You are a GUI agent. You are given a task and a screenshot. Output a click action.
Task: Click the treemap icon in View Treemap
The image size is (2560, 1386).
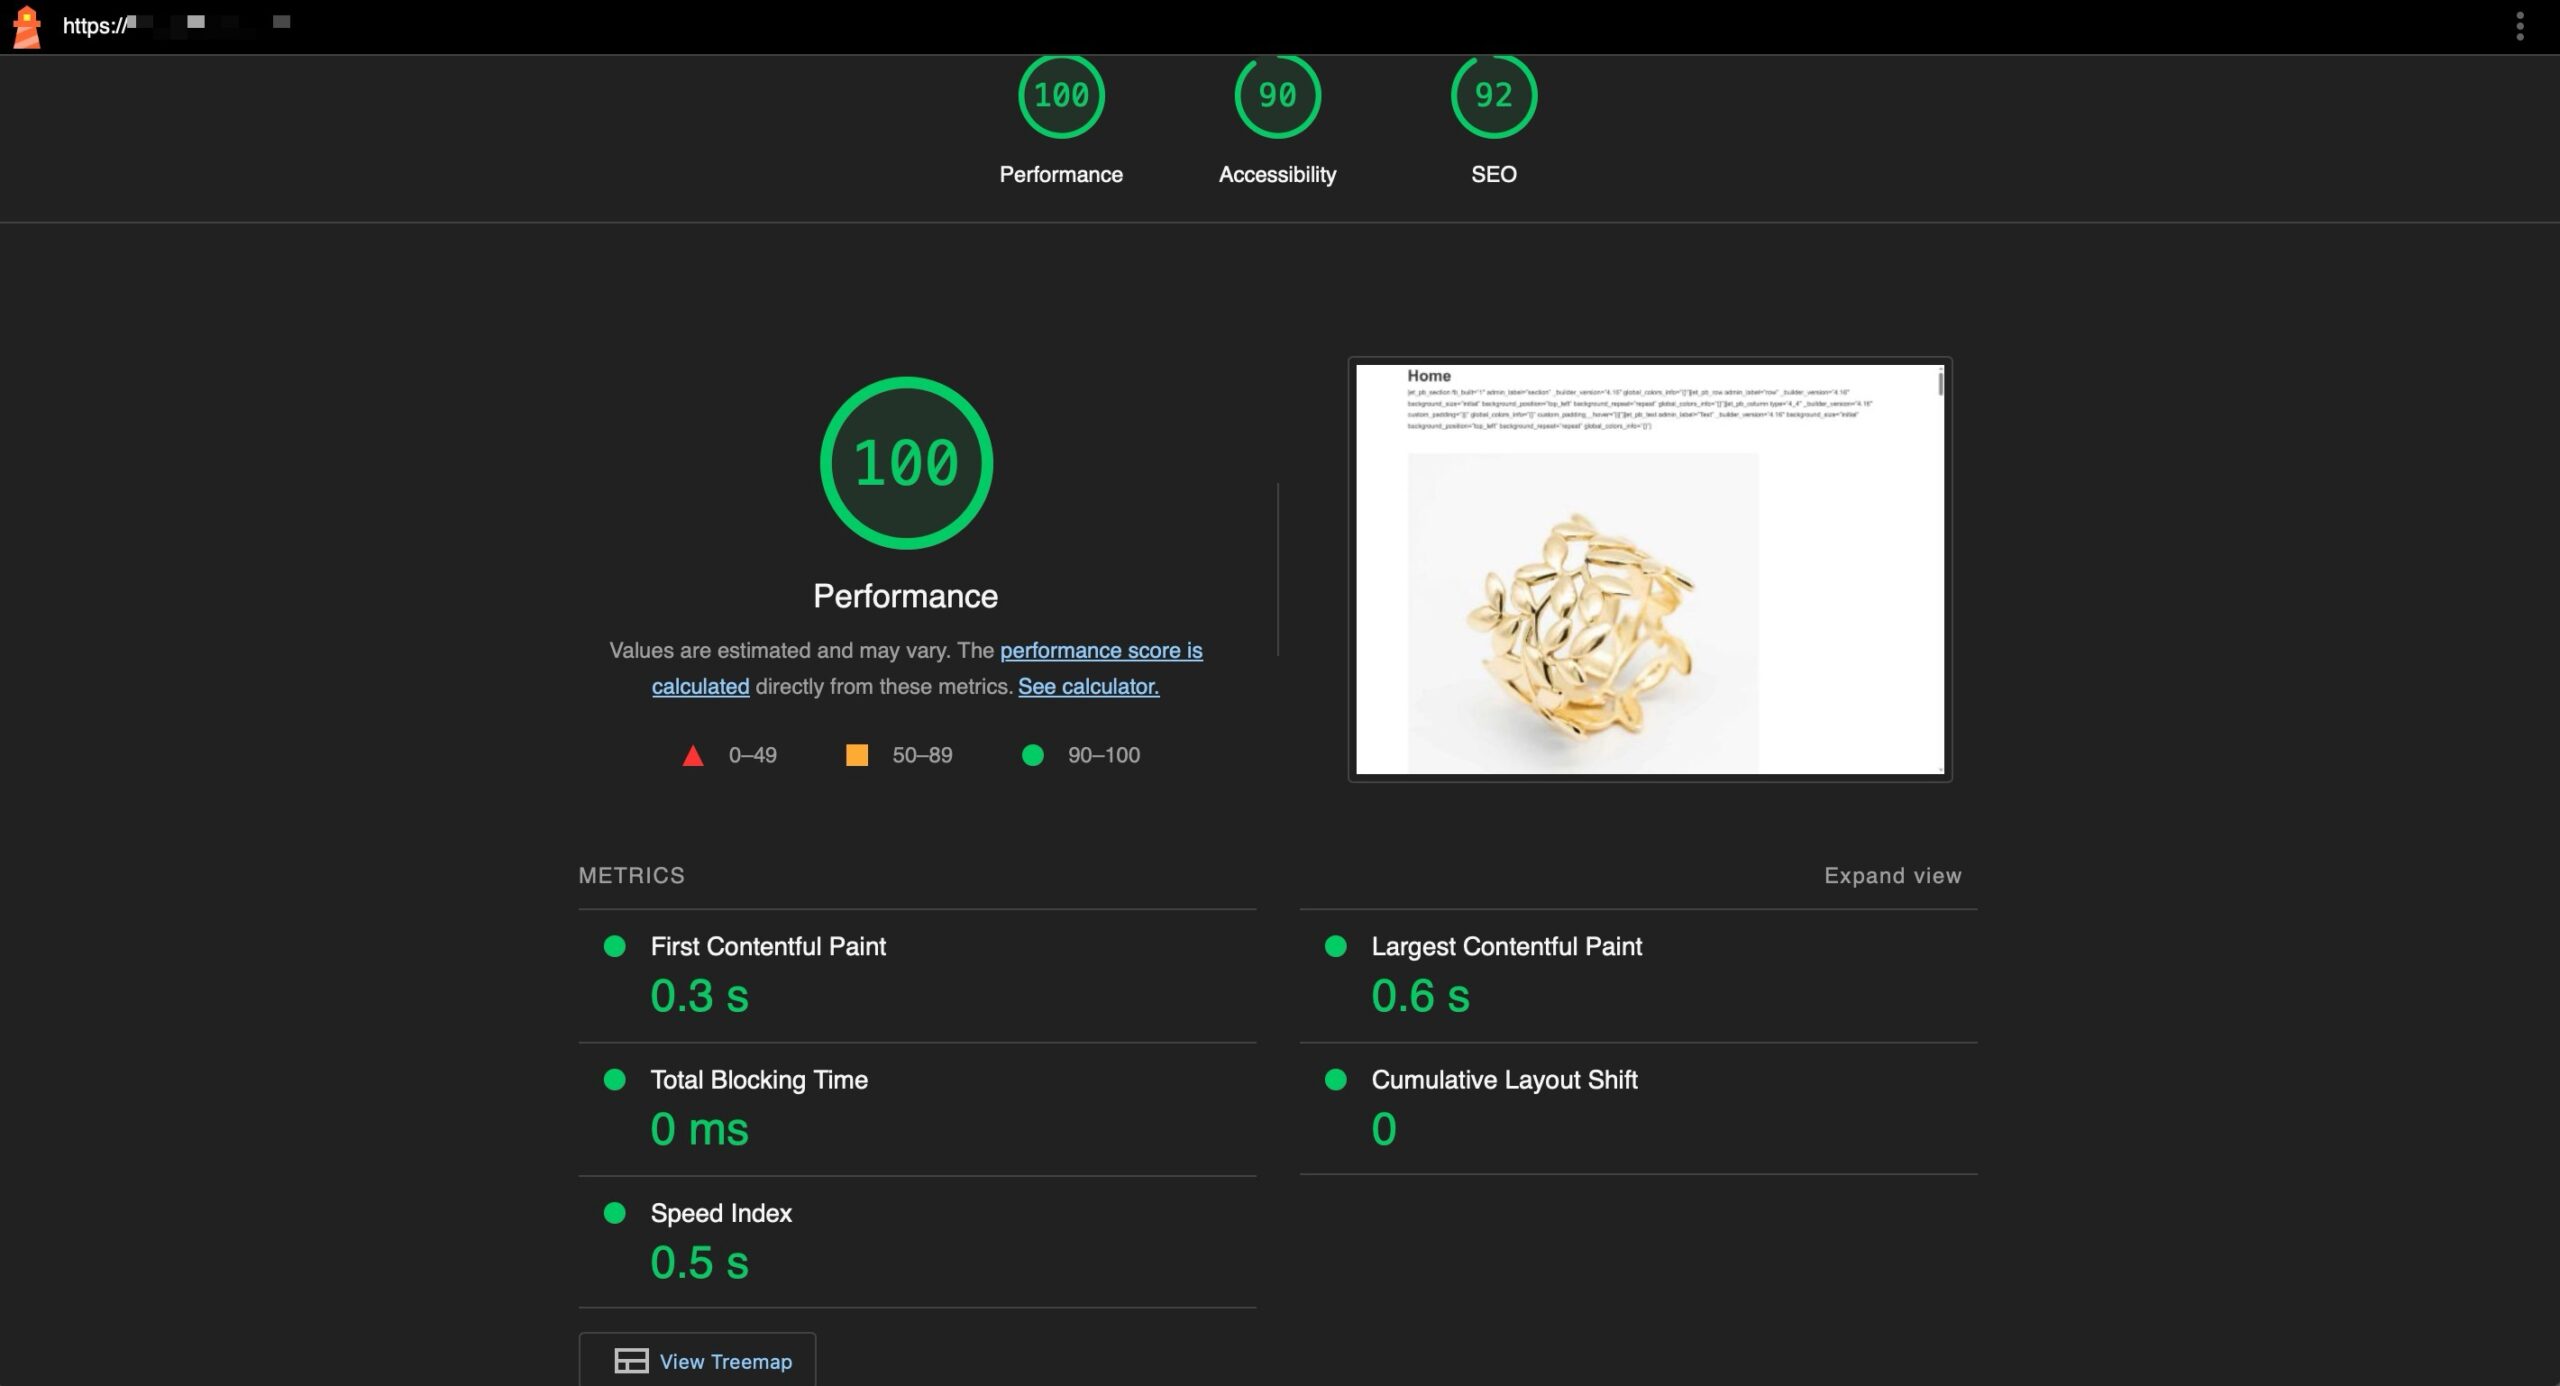[x=631, y=1361]
